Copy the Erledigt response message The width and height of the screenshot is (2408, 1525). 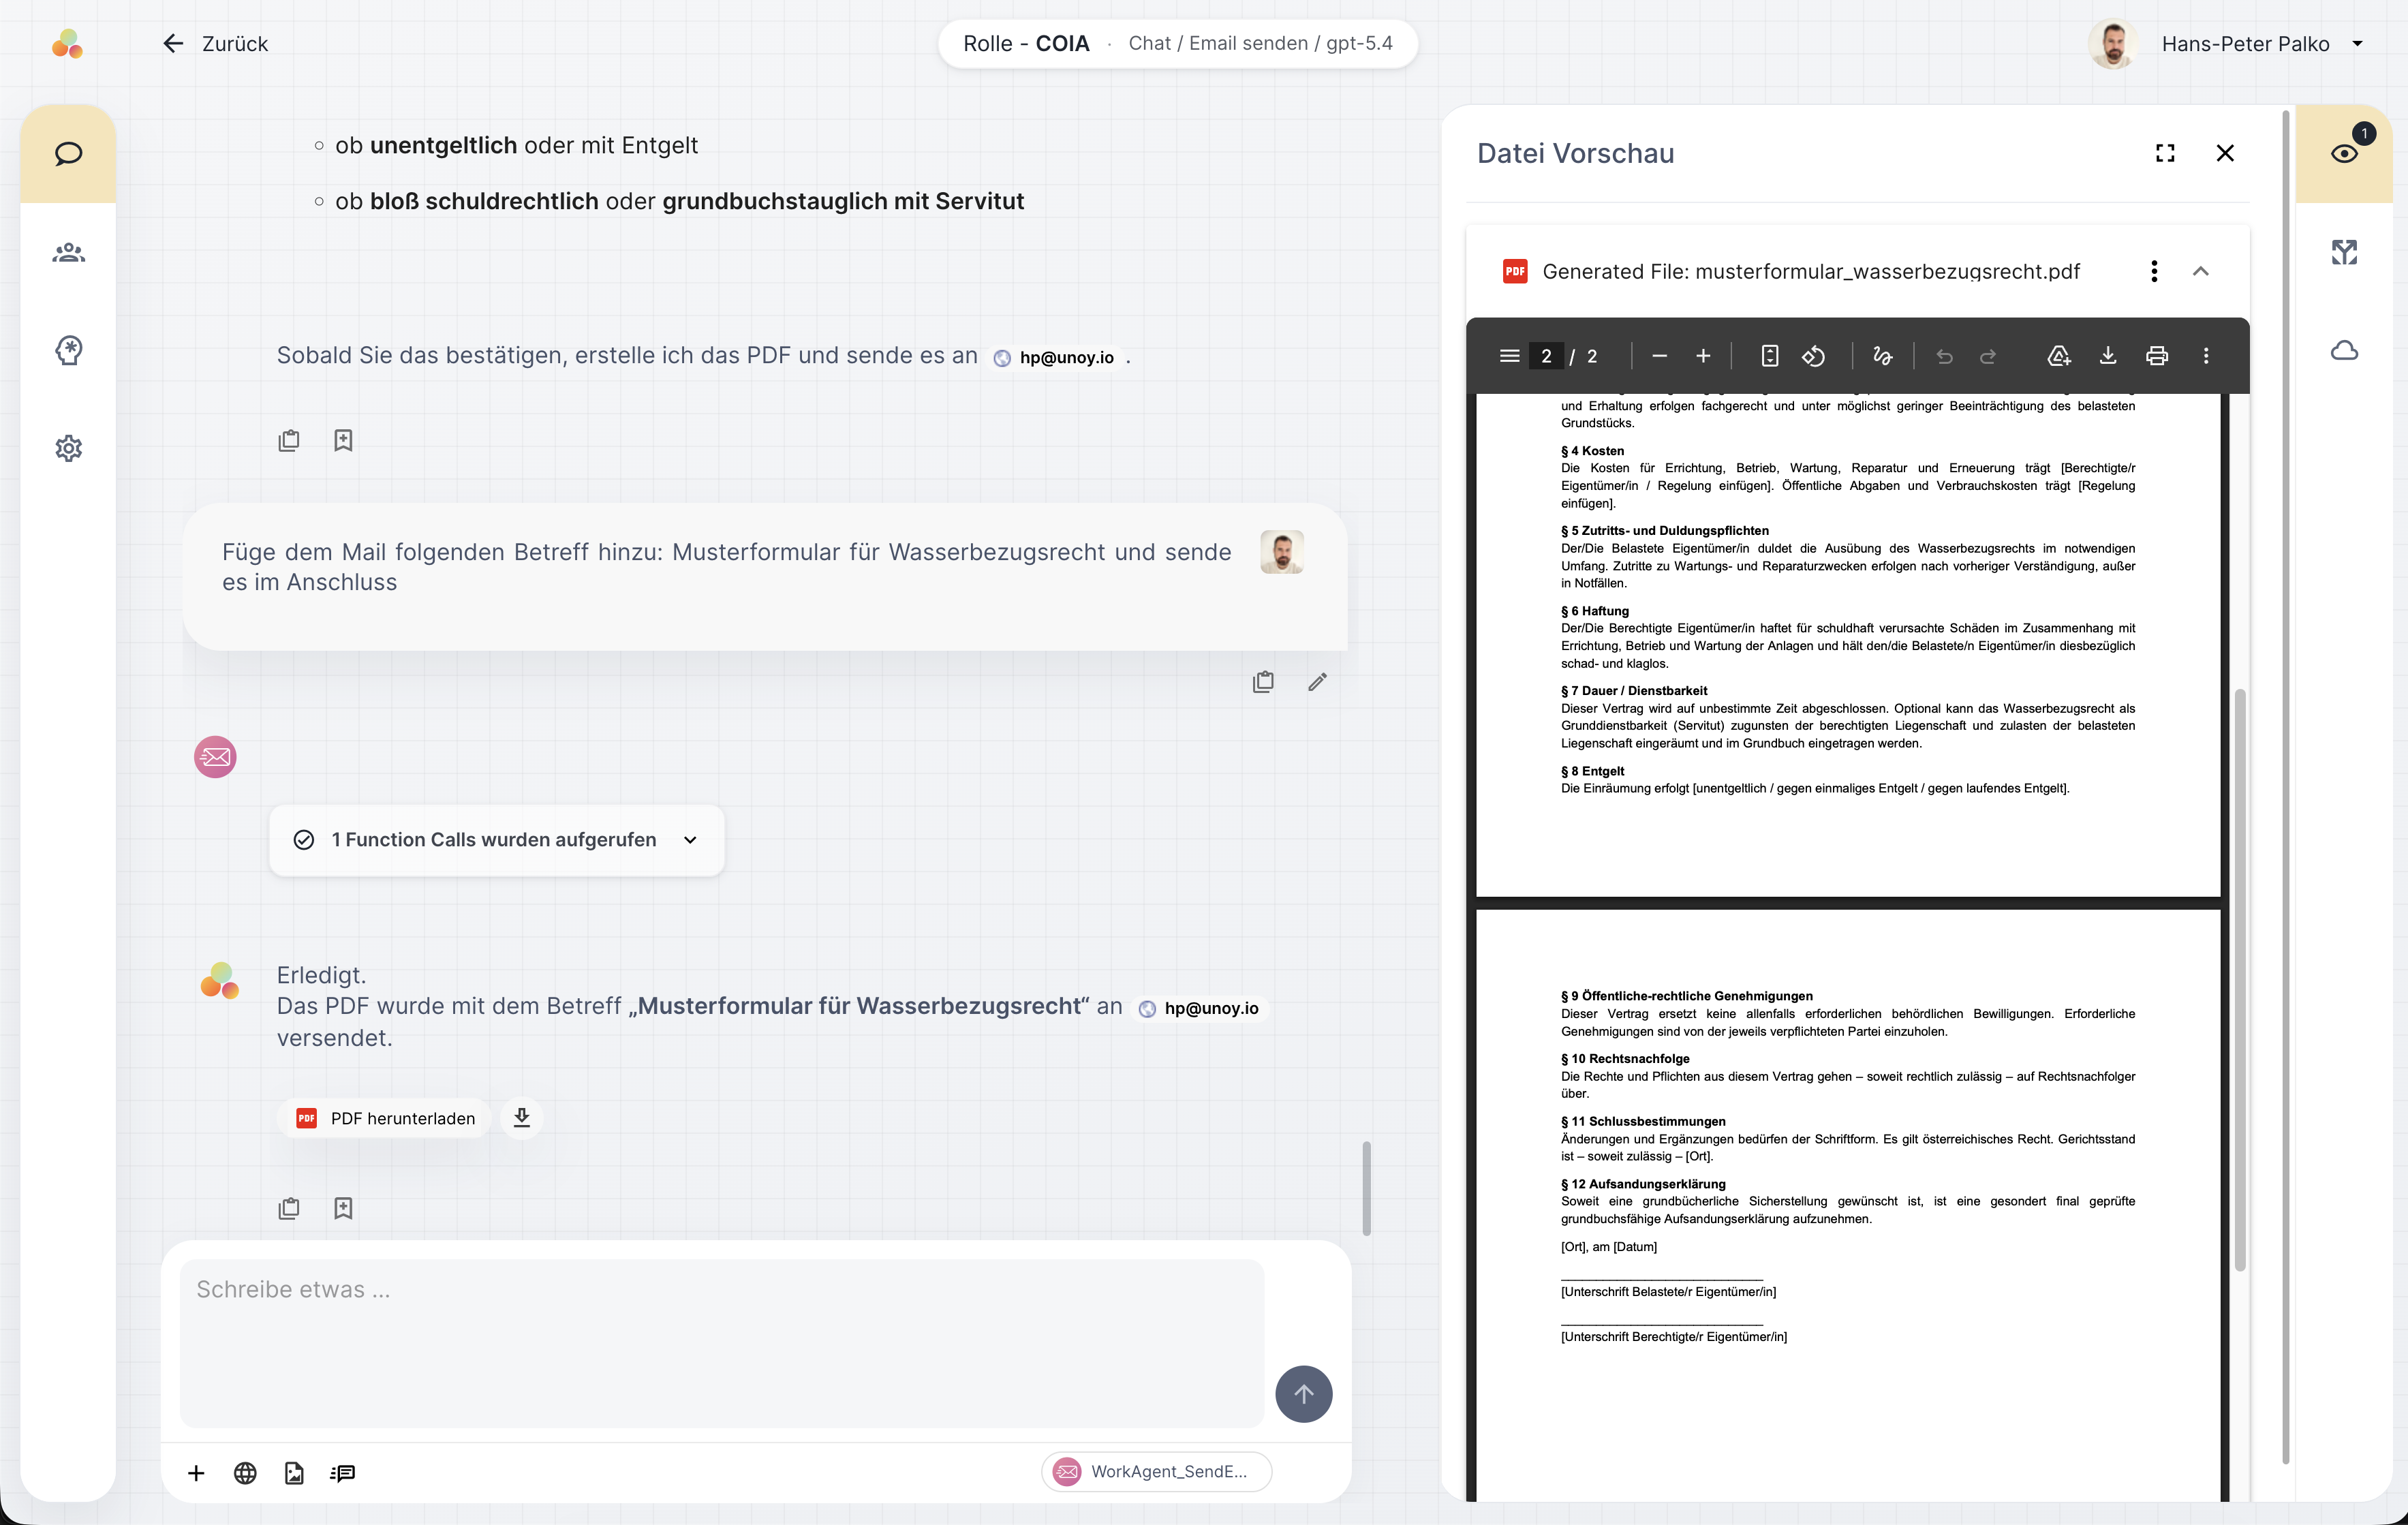[x=289, y=1208]
